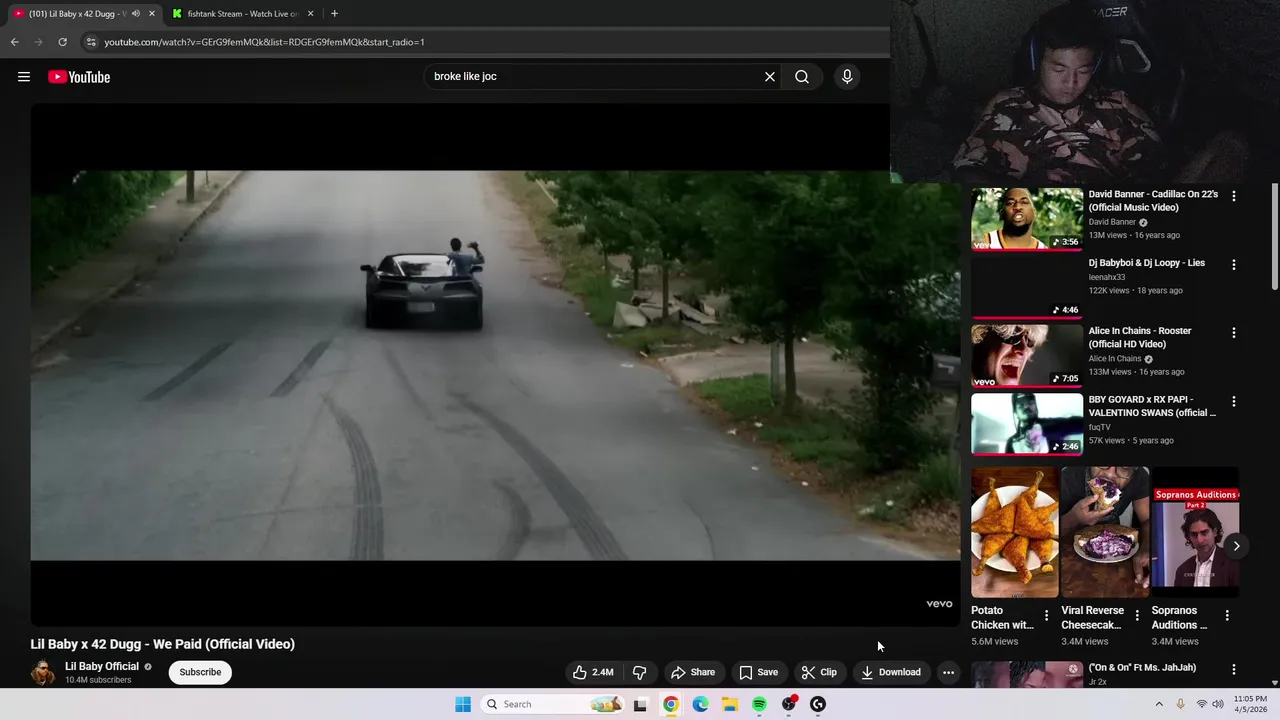Open Potato Chicken short
Image resolution: width=1280 pixels, height=720 pixels.
pyautogui.click(x=1014, y=532)
